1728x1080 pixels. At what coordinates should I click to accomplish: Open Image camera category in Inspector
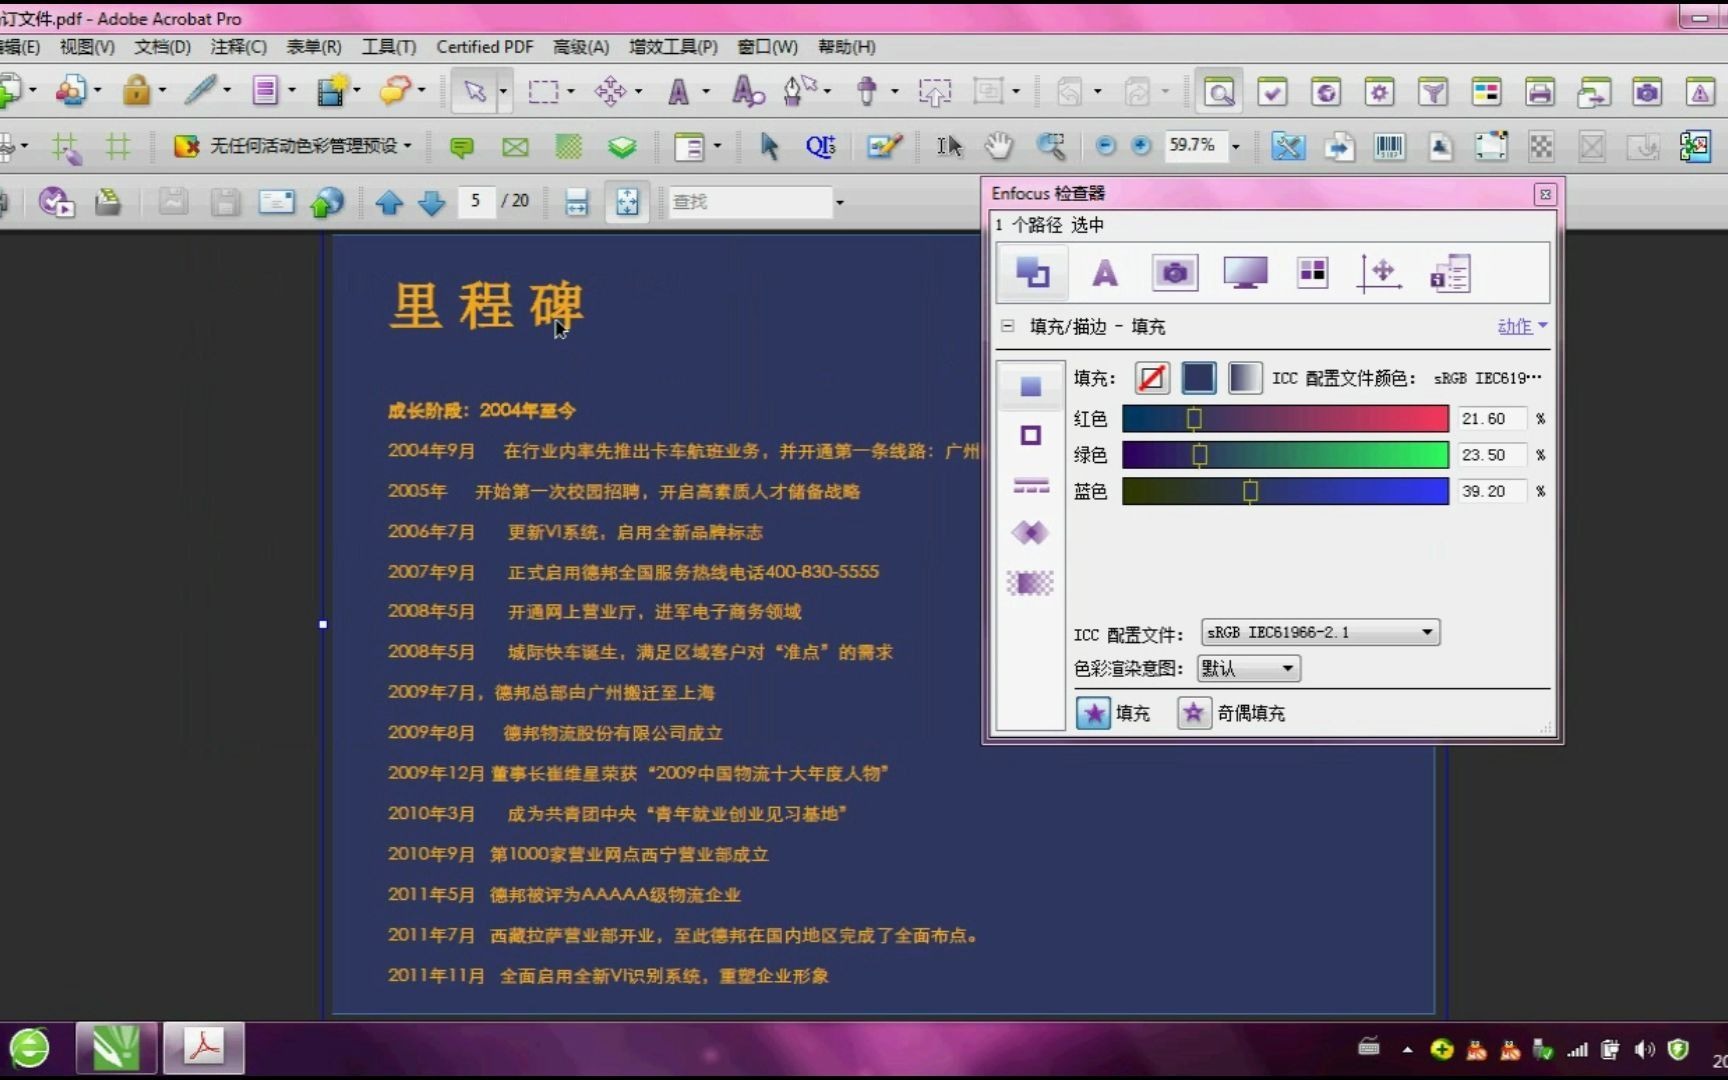point(1175,272)
